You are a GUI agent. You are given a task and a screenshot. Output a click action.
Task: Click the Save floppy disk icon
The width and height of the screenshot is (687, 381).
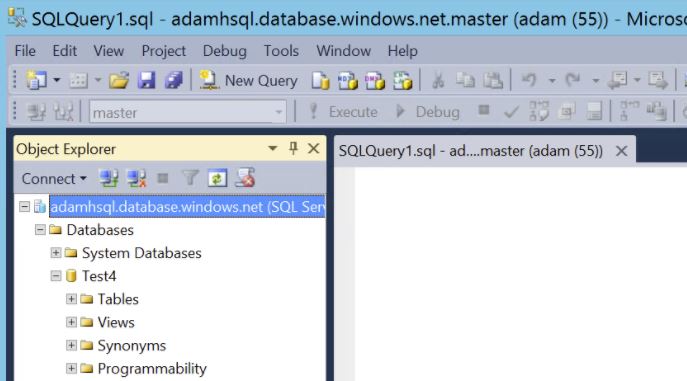(146, 81)
